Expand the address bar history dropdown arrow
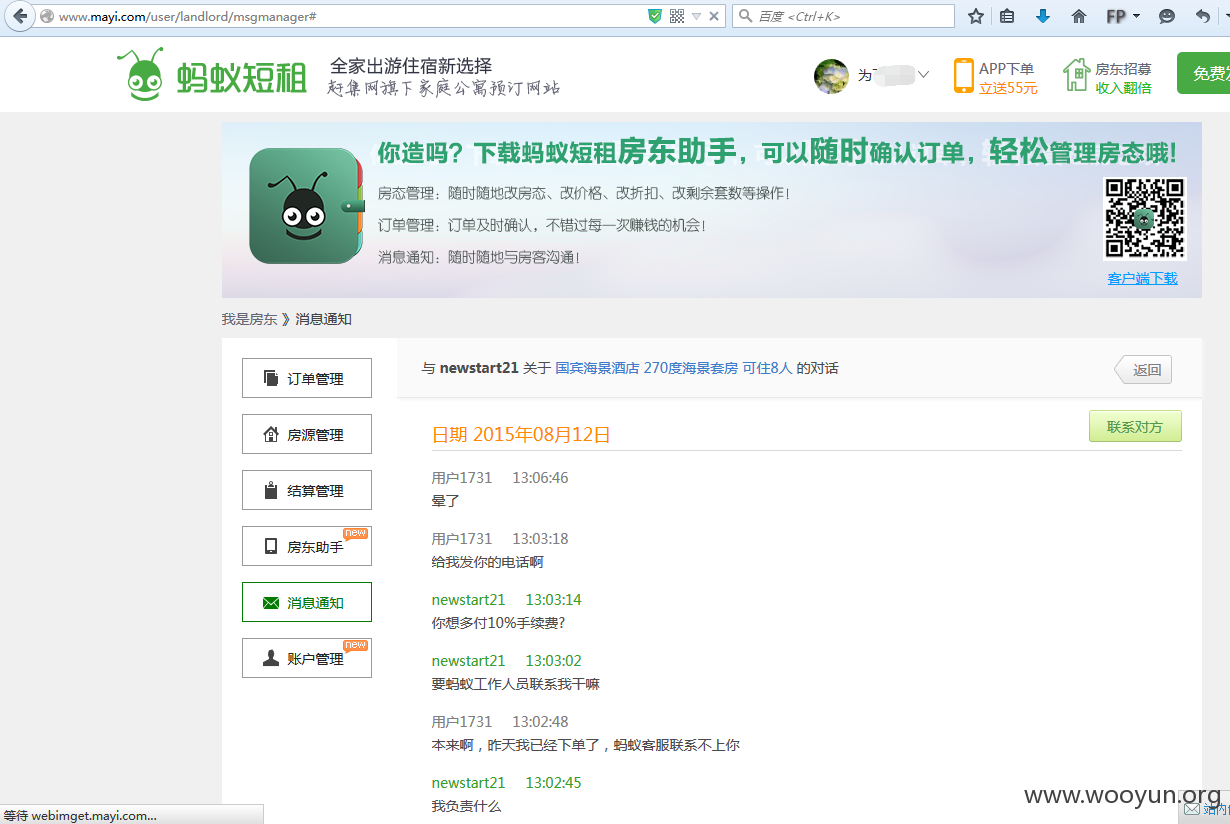The width and height of the screenshot is (1230, 824). click(696, 16)
